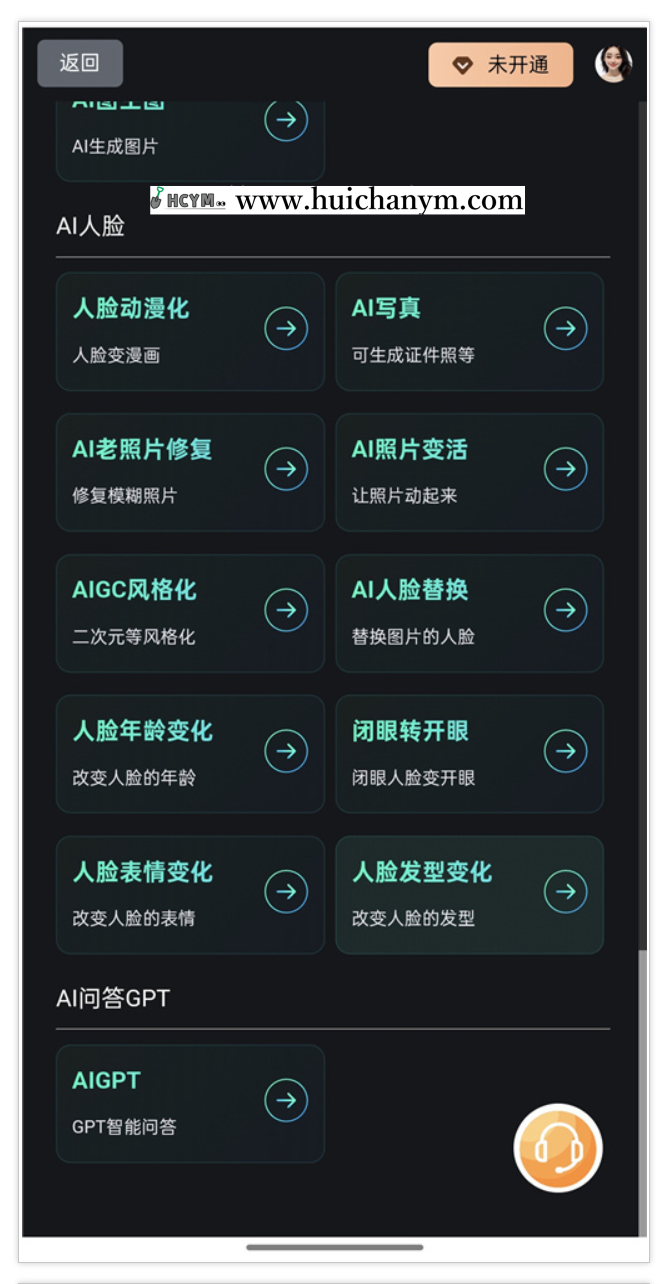Image resolution: width=659 pixels, height=1284 pixels.
Task: Open the 闭眼转开眼 arrow icon
Action: pos(566,750)
